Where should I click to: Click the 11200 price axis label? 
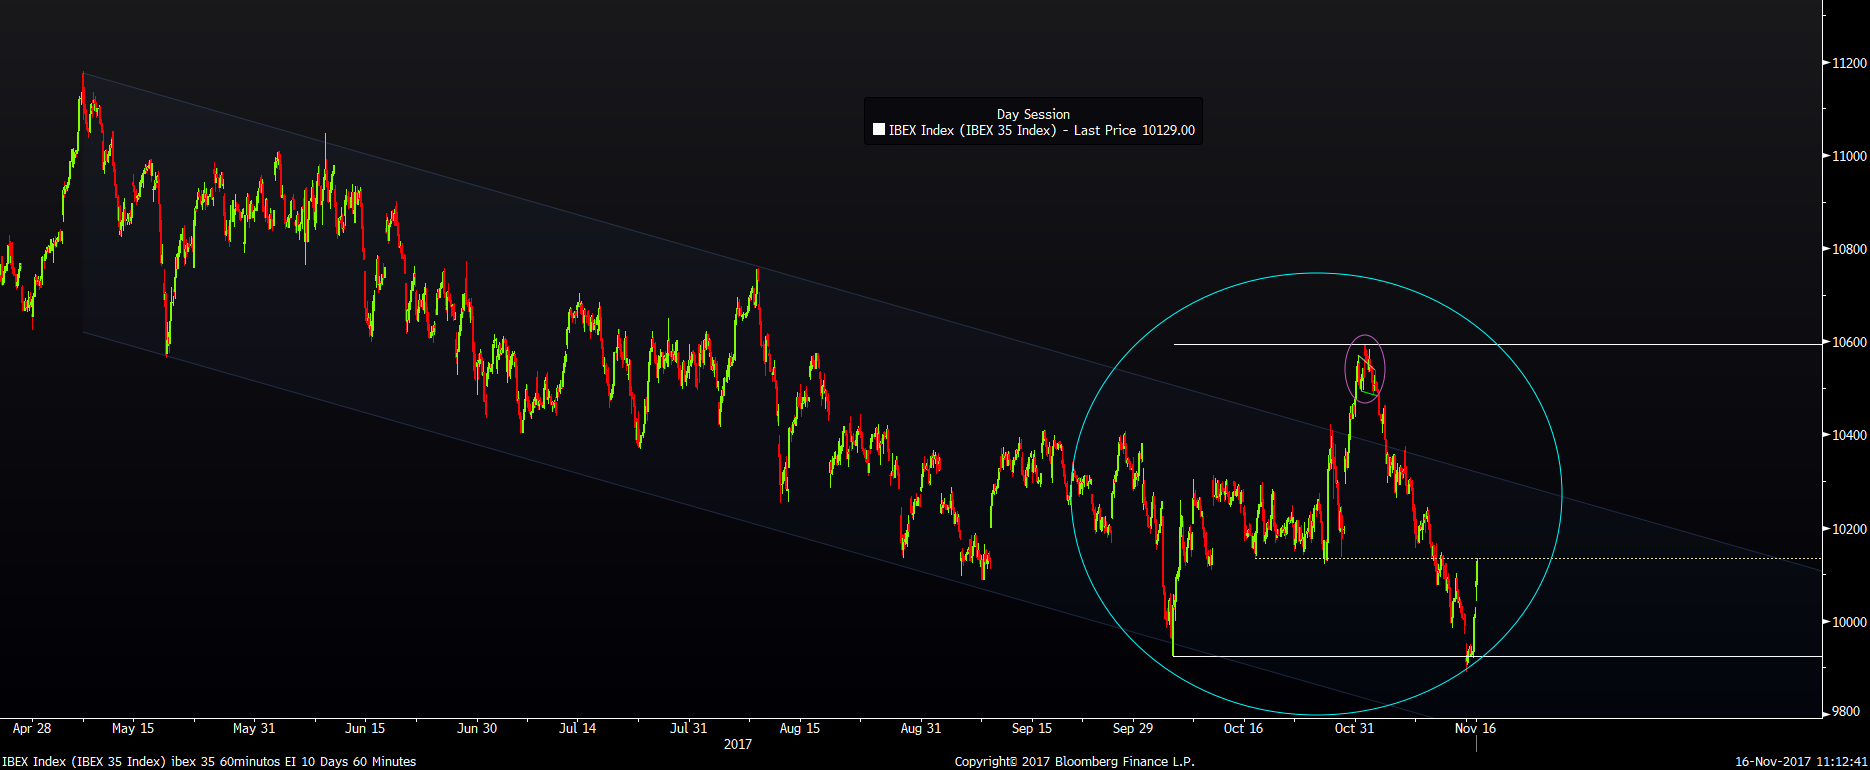point(1849,63)
